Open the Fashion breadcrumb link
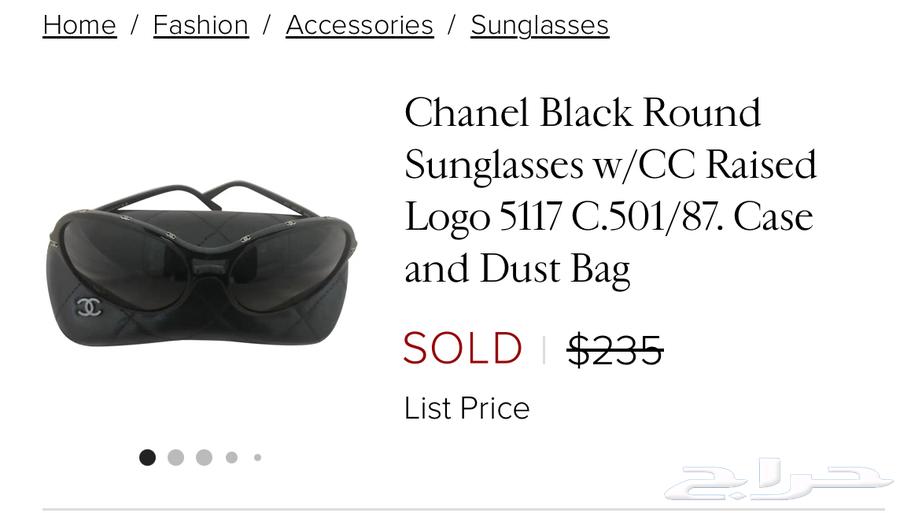This screenshot has width=900, height=513. click(x=200, y=25)
